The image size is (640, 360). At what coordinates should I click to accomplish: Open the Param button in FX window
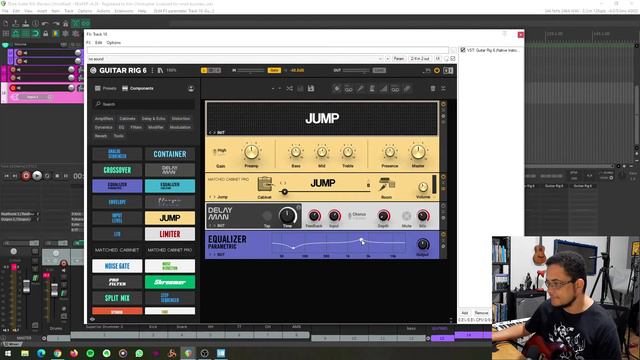pyautogui.click(x=399, y=59)
